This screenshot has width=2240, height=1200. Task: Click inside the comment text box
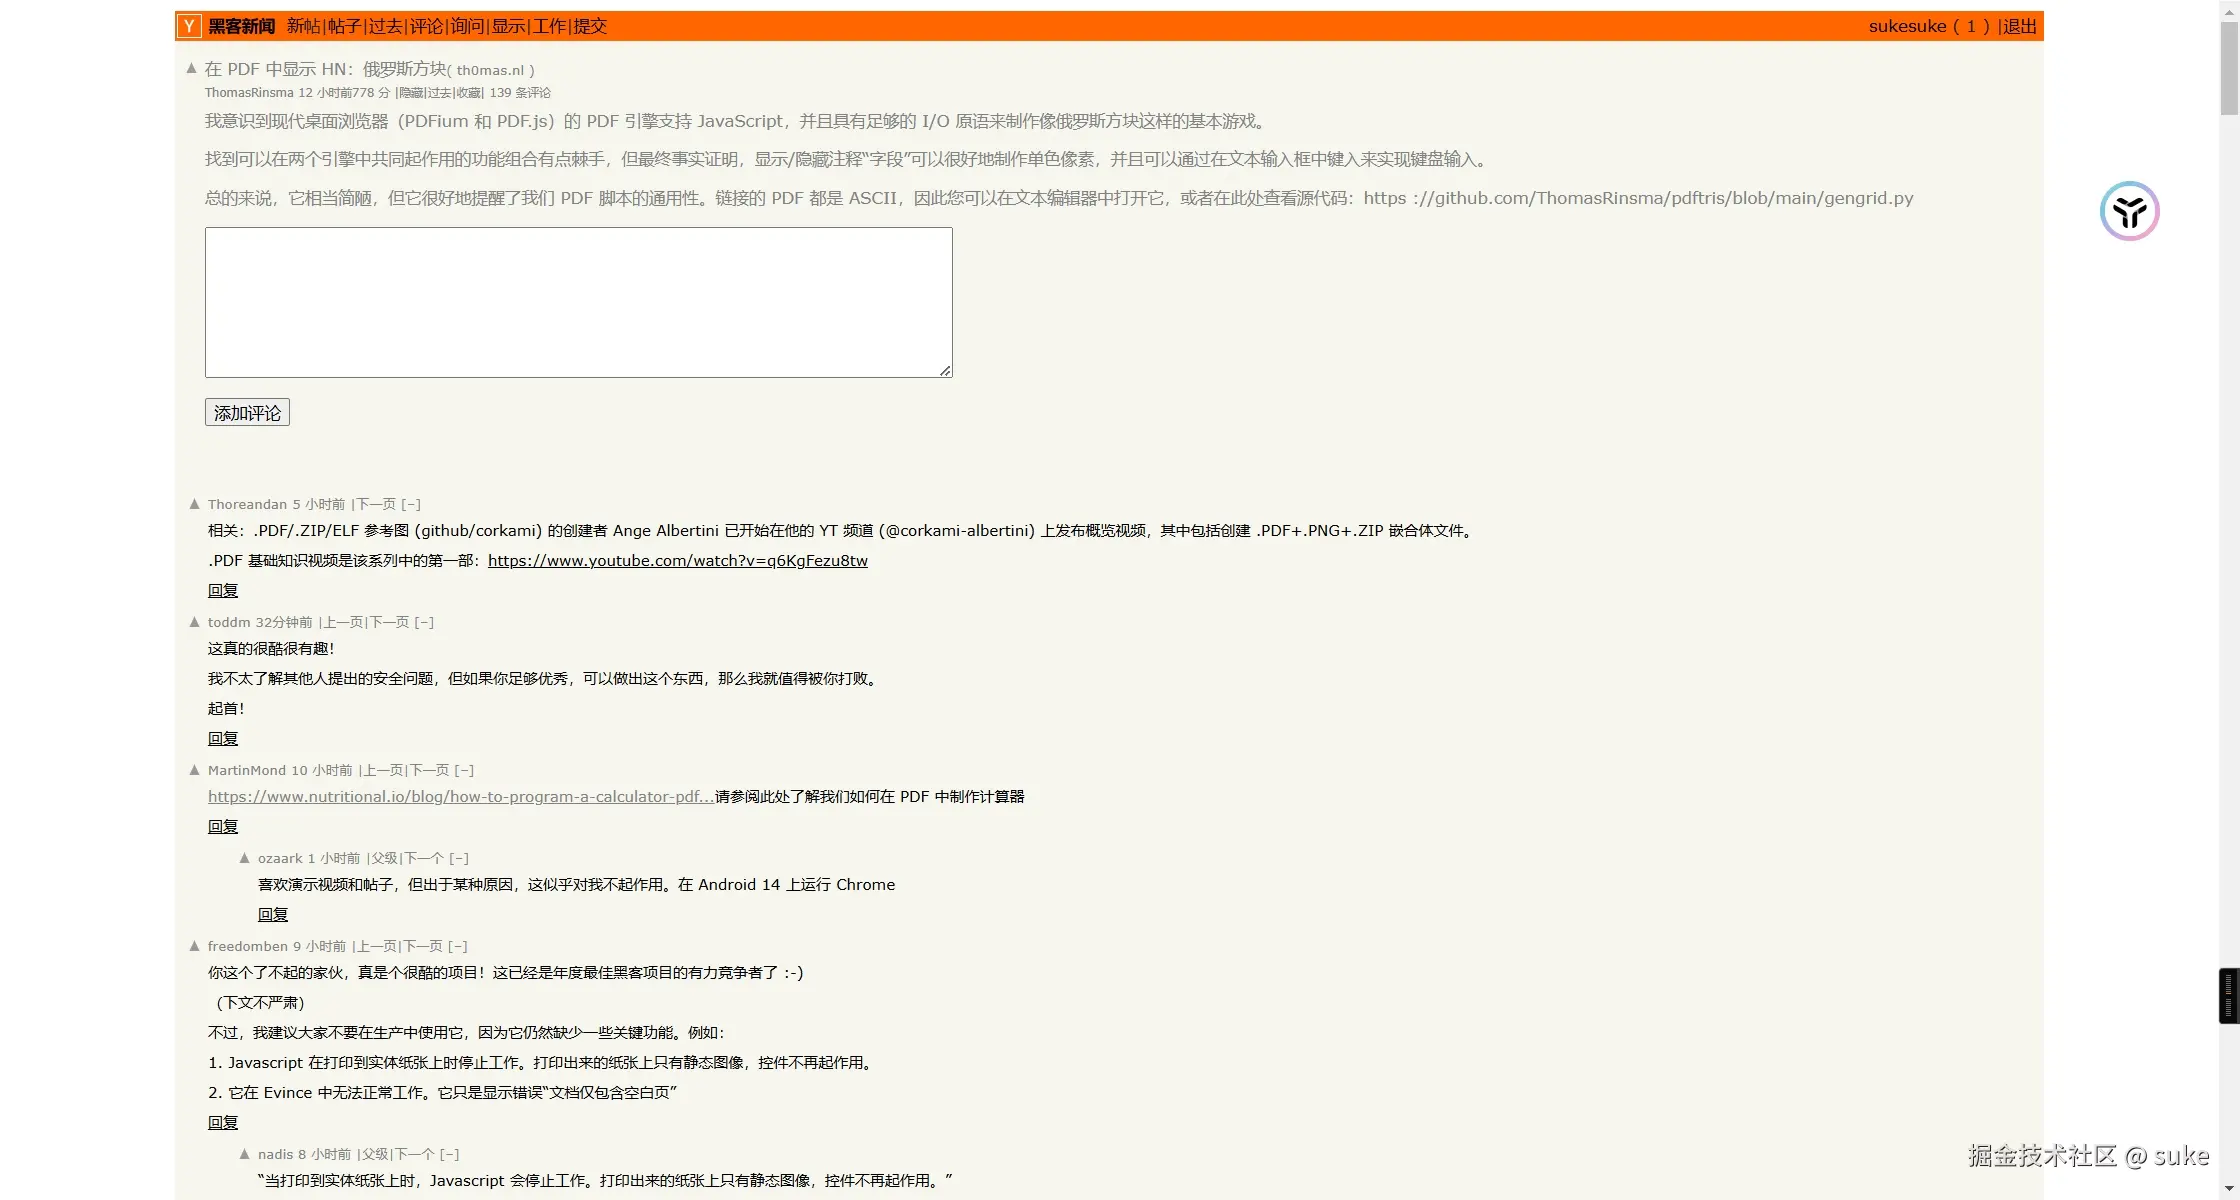pos(578,302)
